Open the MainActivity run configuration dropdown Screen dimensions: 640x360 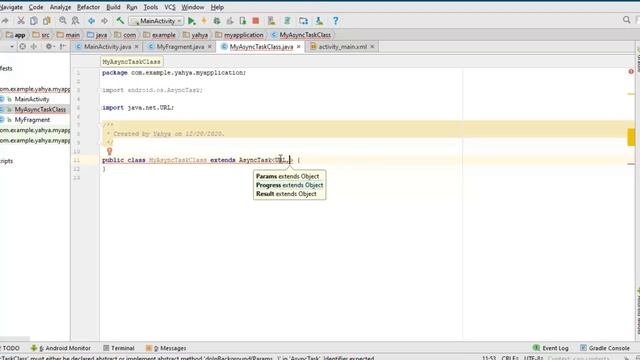[x=156, y=21]
